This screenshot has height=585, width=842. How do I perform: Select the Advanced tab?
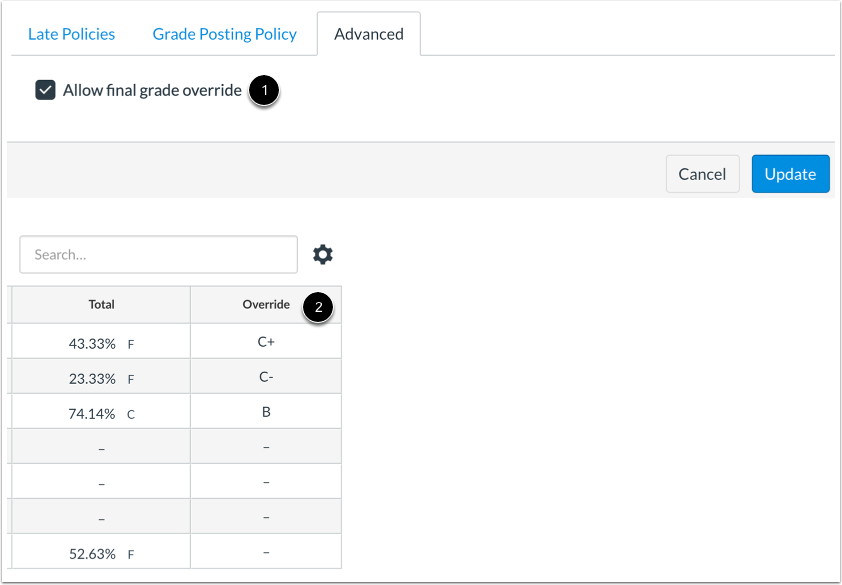coord(369,34)
